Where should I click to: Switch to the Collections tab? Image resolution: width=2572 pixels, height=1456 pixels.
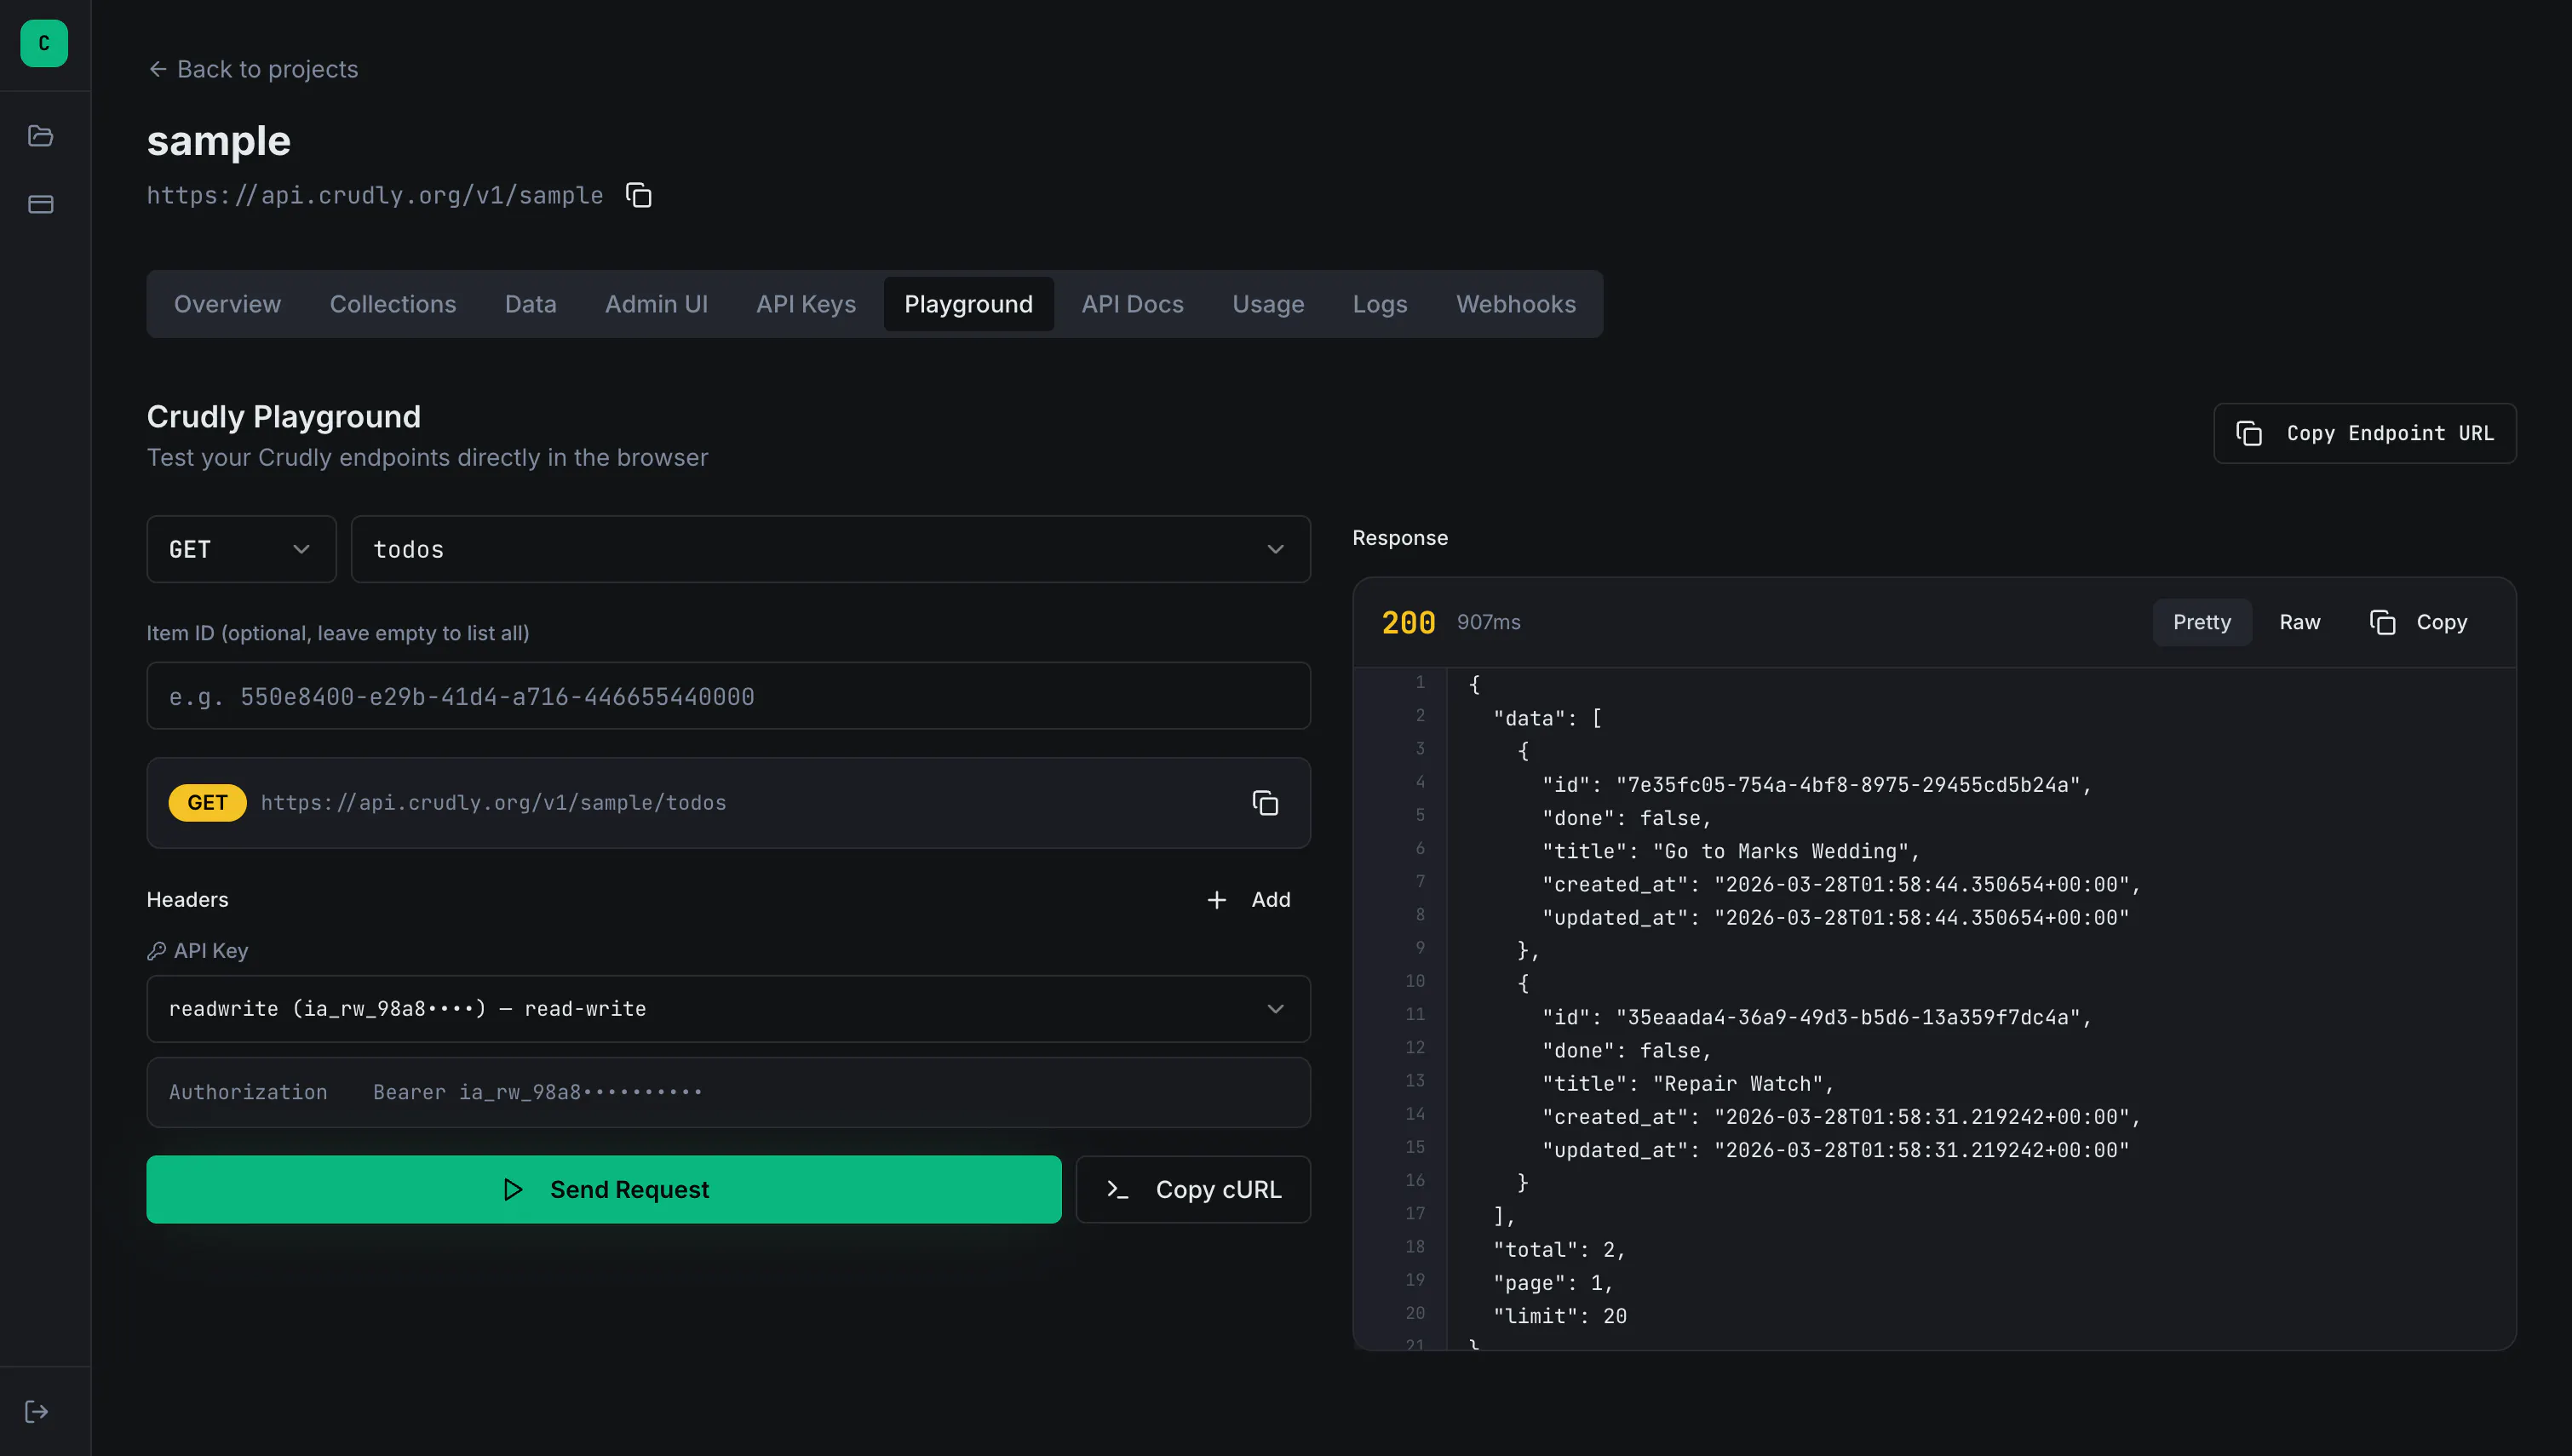coord(393,304)
